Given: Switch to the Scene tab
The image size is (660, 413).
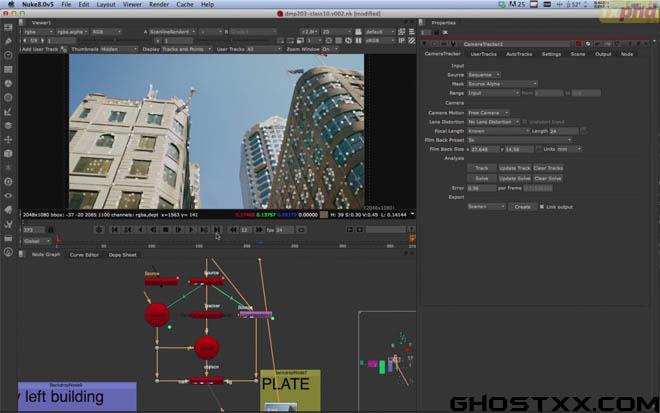Looking at the screenshot, I should click(578, 54).
